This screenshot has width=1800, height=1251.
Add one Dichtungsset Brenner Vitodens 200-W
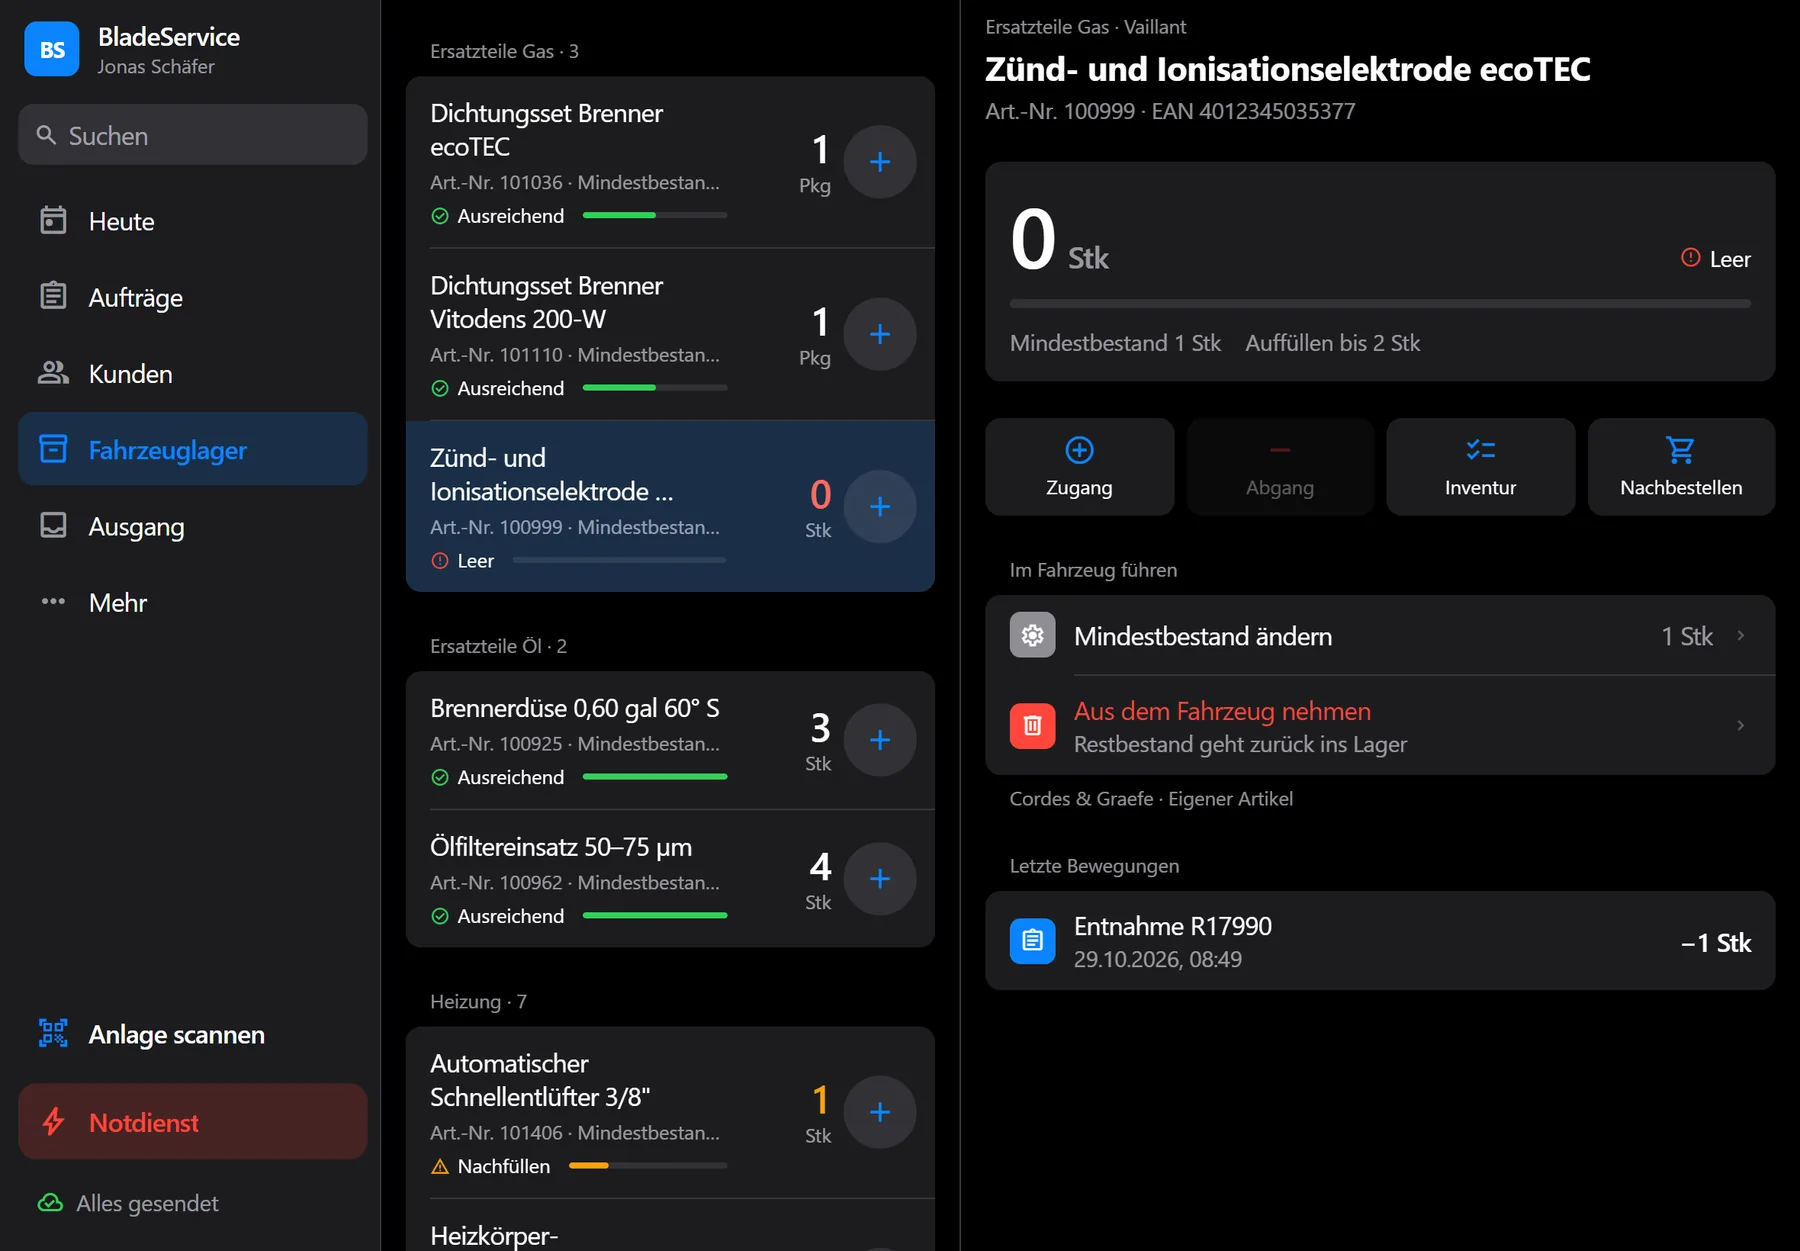pos(880,334)
